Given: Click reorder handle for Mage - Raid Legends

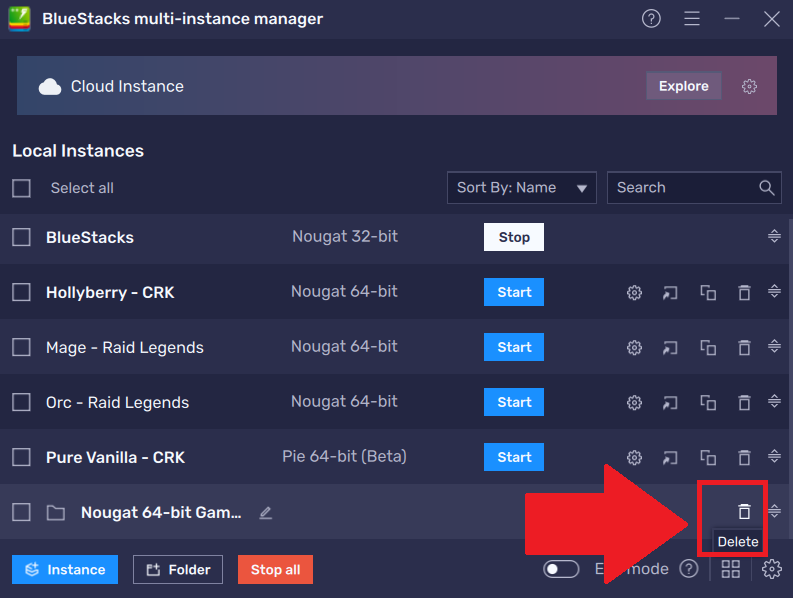Looking at the screenshot, I should pyautogui.click(x=774, y=346).
